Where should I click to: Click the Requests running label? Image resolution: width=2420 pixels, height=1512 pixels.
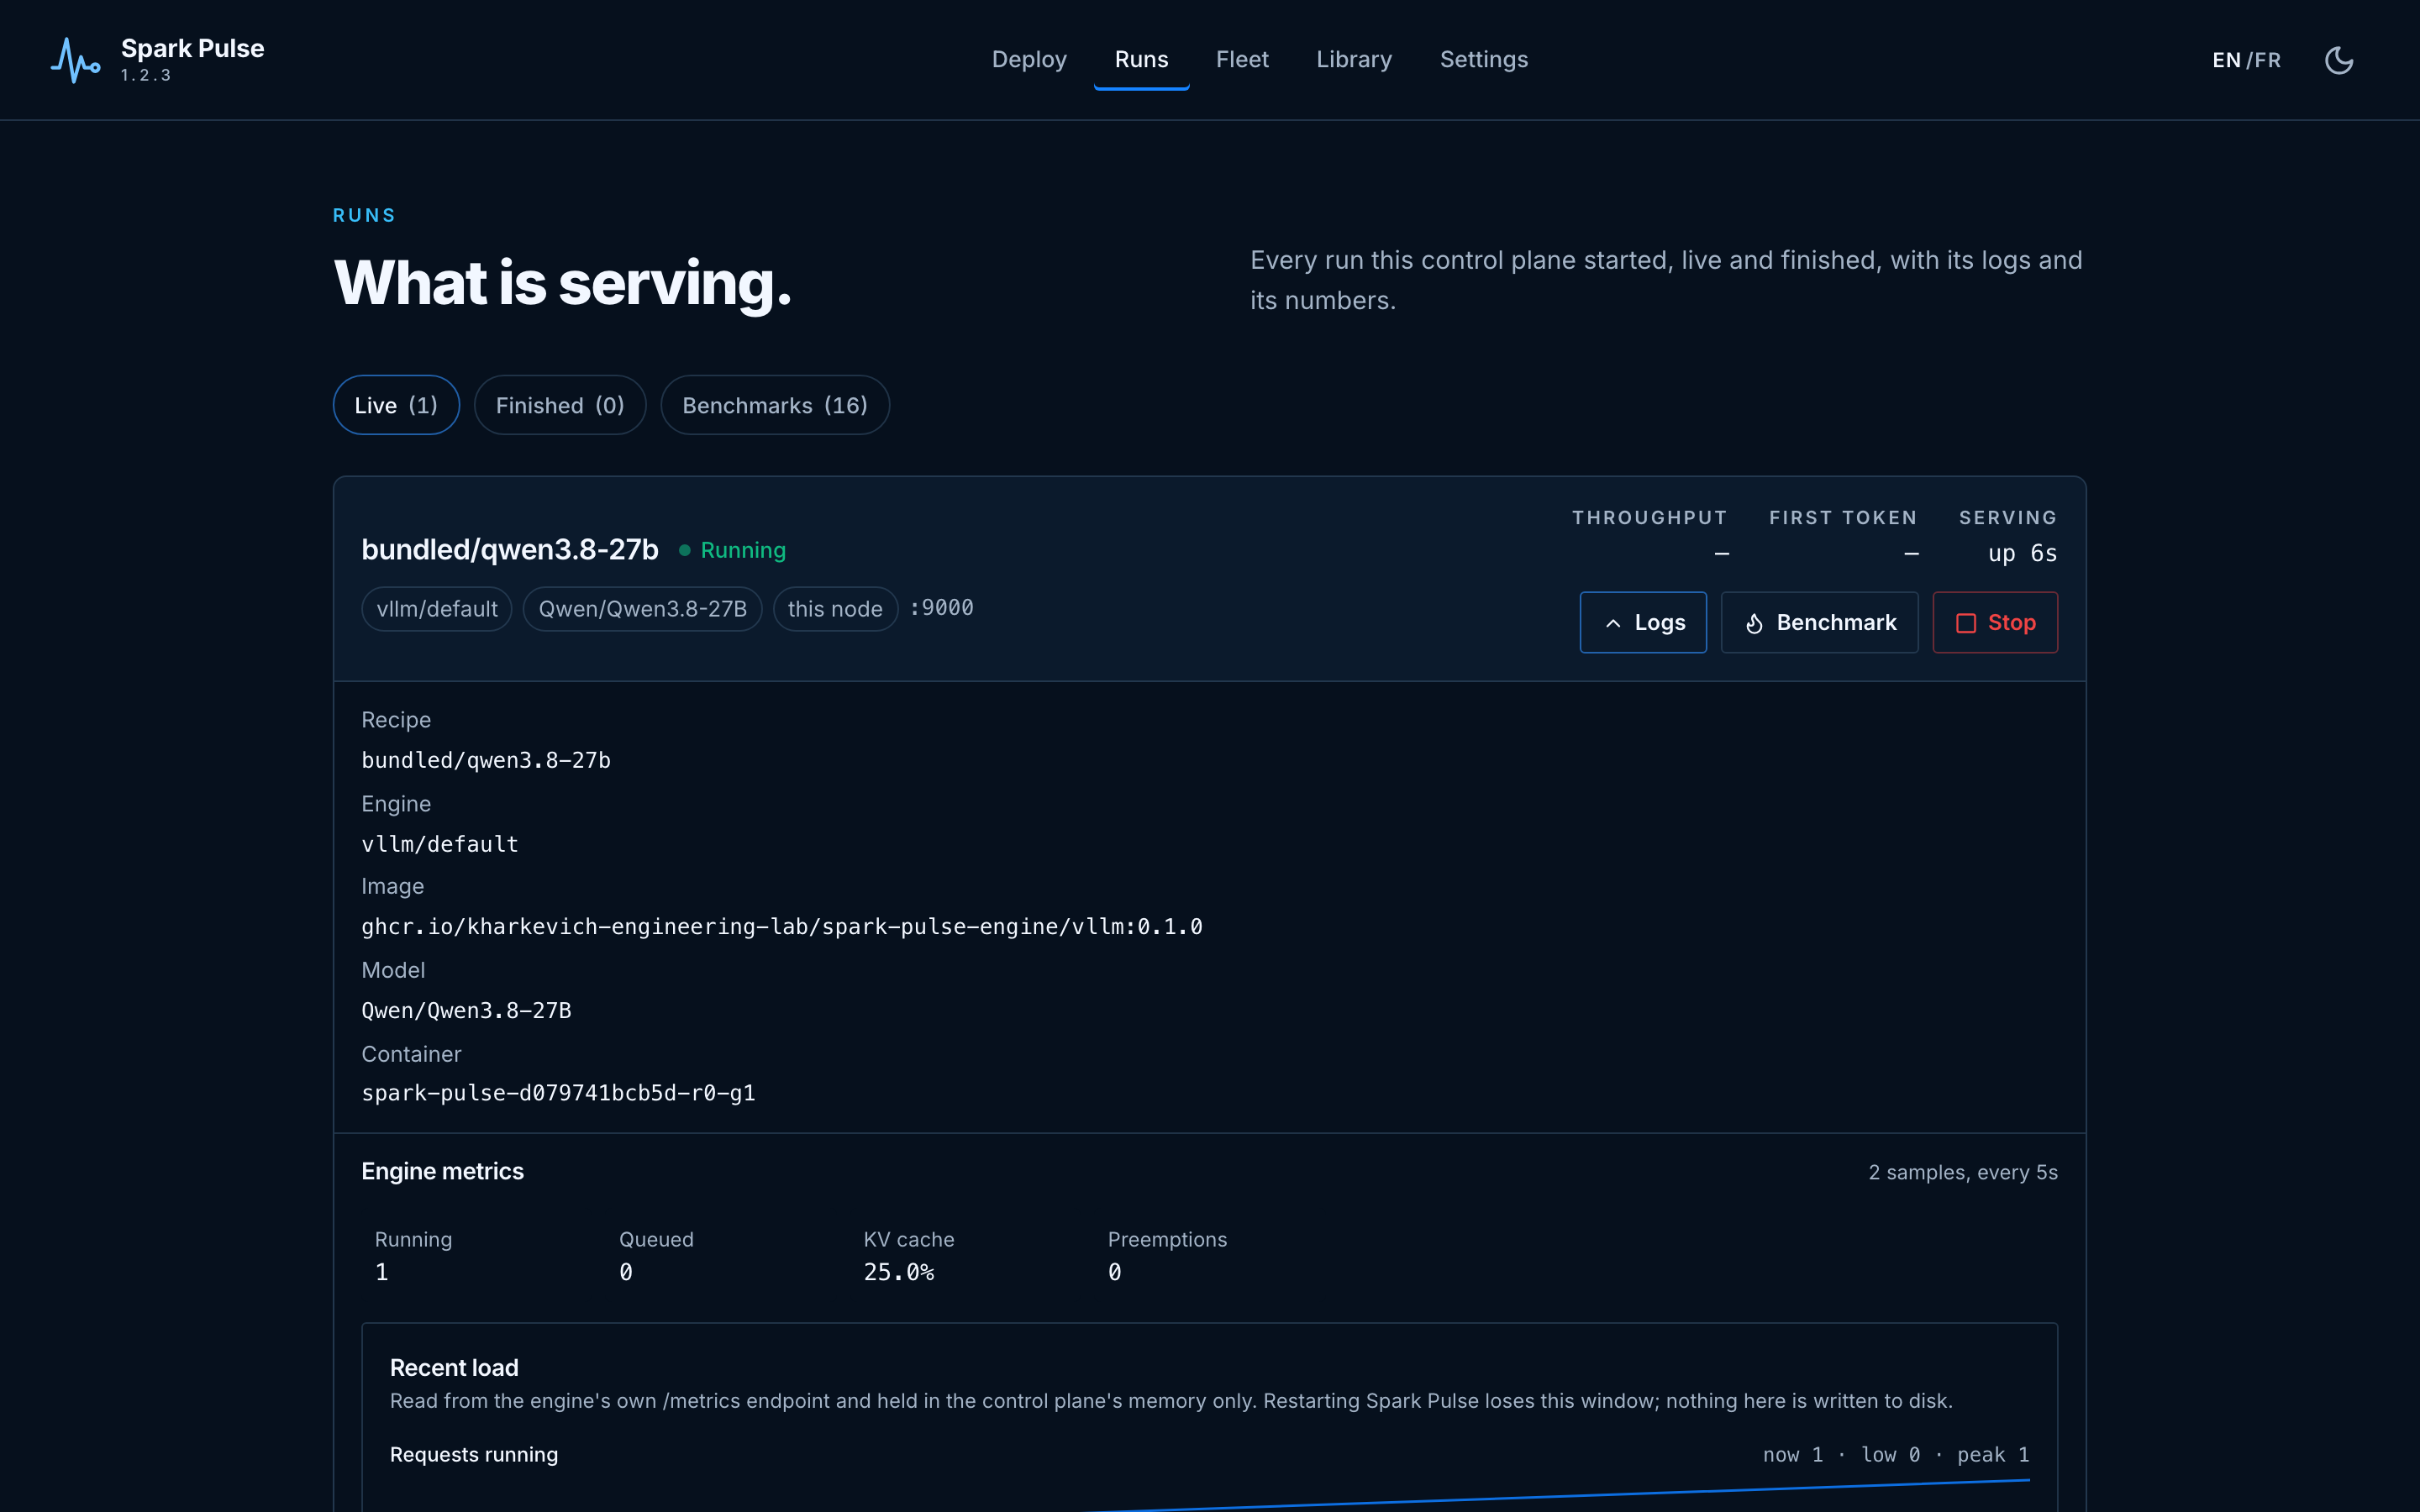(x=474, y=1455)
